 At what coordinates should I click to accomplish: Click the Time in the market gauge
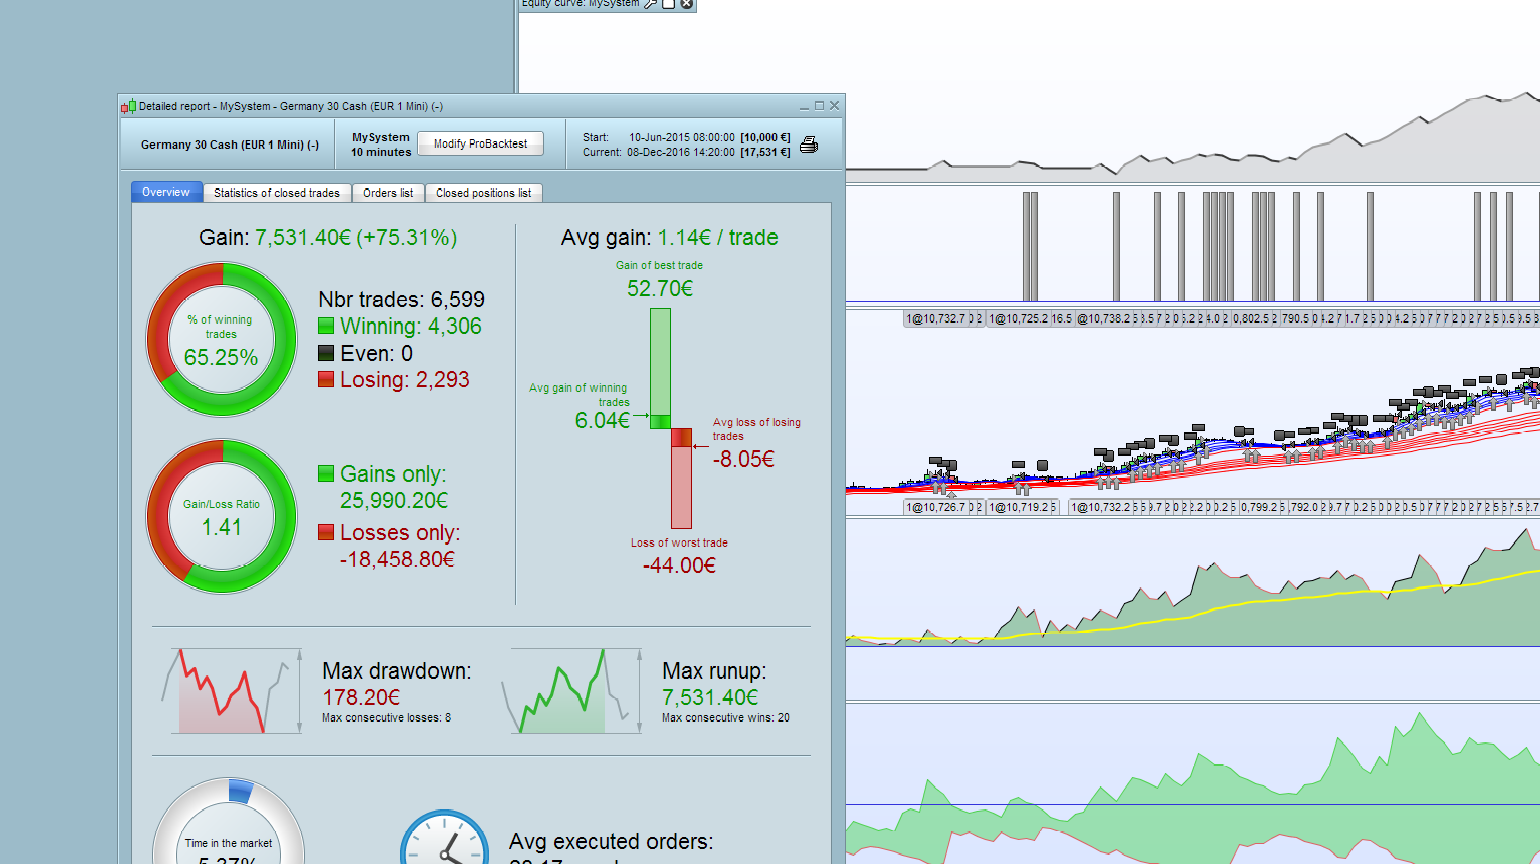click(x=228, y=821)
